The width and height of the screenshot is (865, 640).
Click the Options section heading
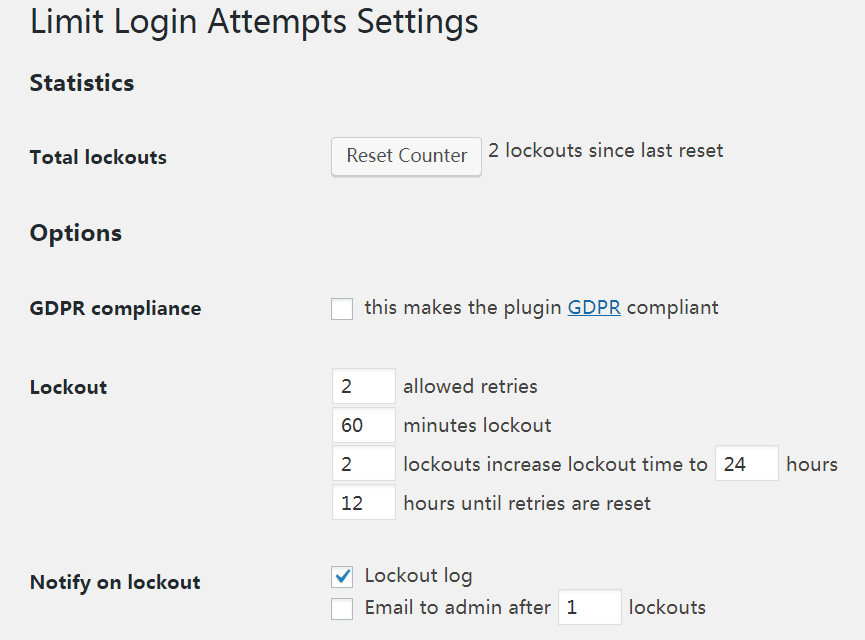[76, 233]
